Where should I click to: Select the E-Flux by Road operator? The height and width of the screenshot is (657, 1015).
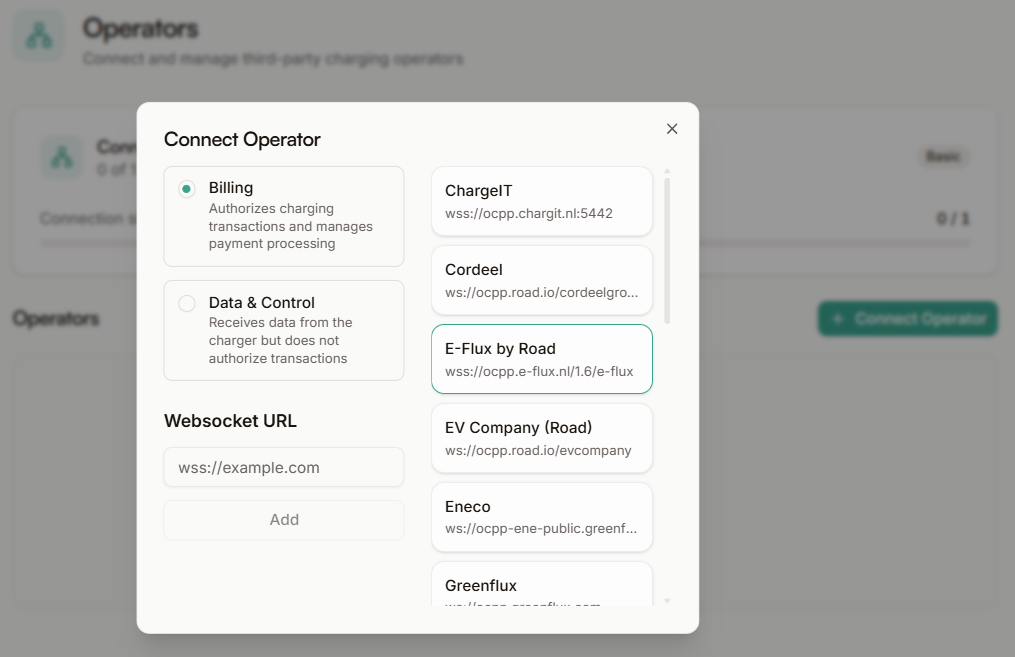541,359
